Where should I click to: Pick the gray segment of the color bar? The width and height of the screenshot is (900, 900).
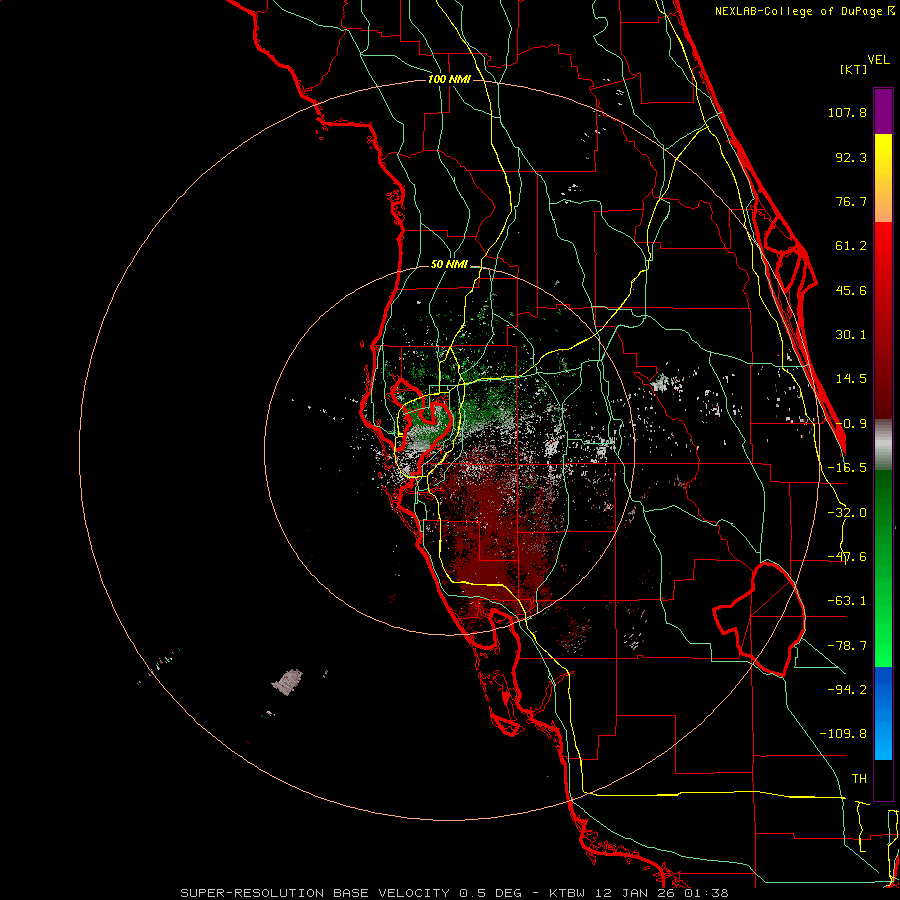pyautogui.click(x=883, y=445)
